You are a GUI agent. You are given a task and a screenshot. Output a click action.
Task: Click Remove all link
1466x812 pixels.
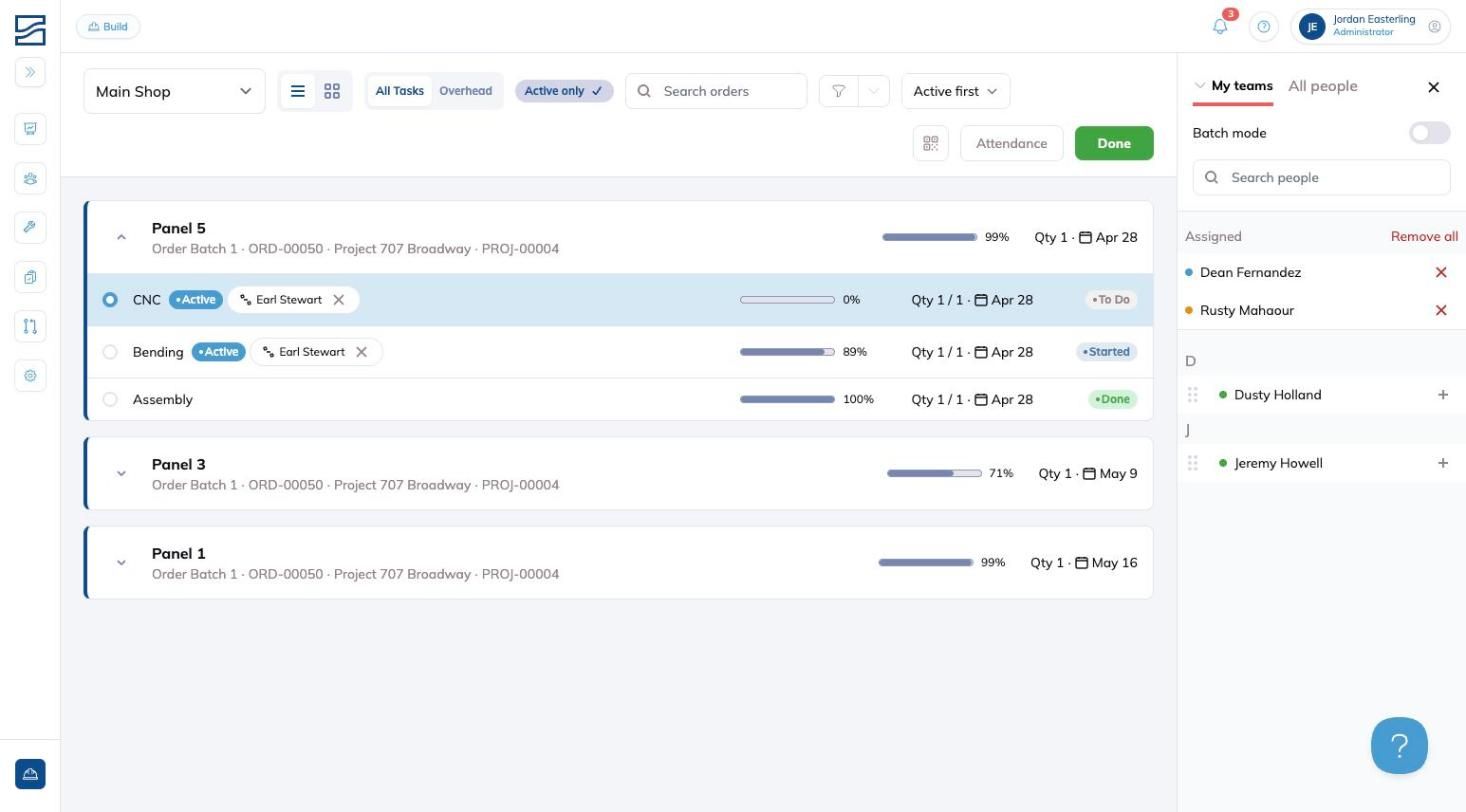point(1424,237)
